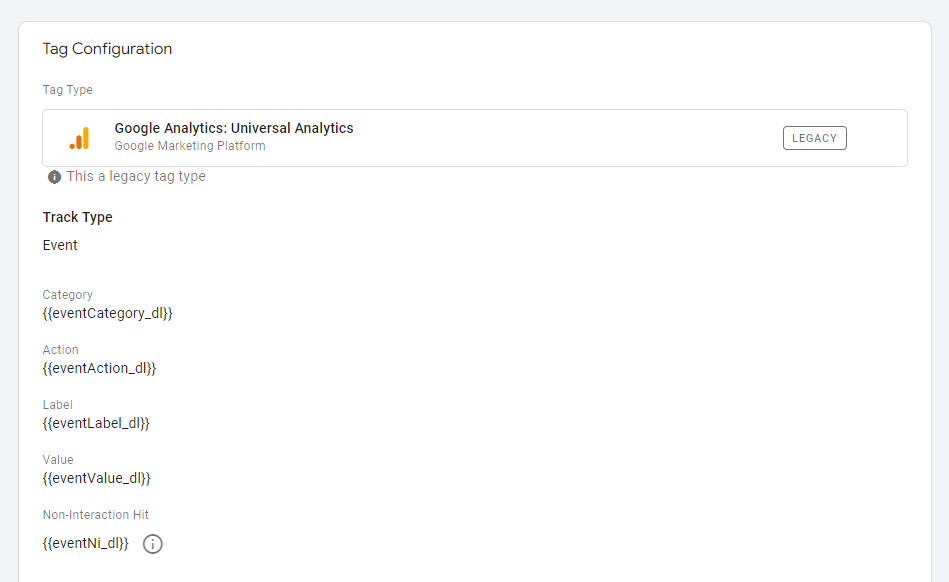The width and height of the screenshot is (949, 582).
Task: Click the info icon next to Non-Interaction Hit
Action: click(152, 544)
